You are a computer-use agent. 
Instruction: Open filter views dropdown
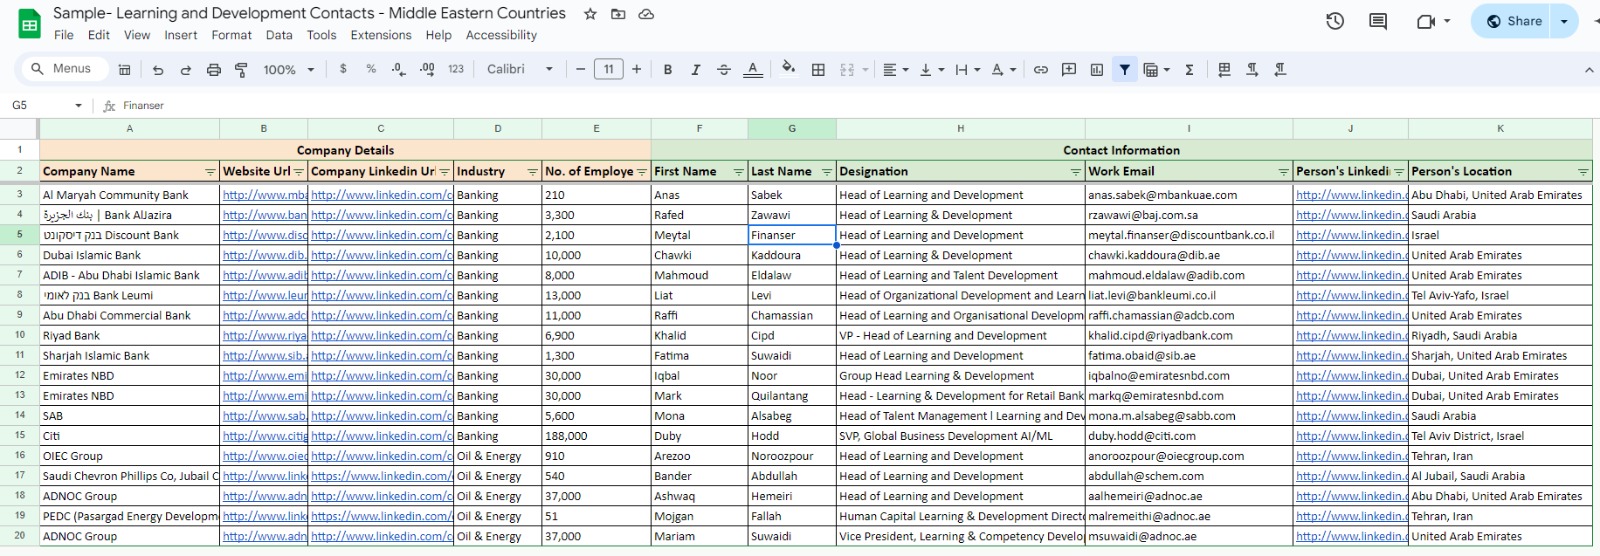click(1156, 69)
